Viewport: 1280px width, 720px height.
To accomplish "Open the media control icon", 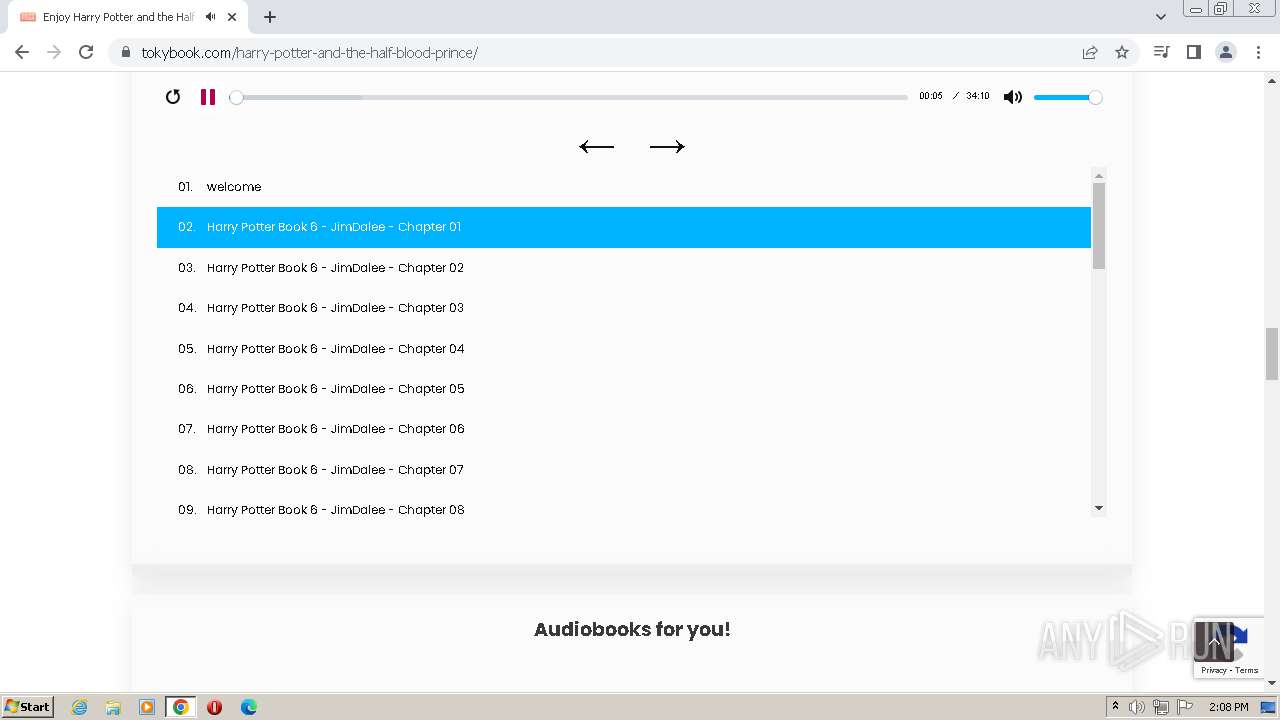I will click(x=1161, y=52).
